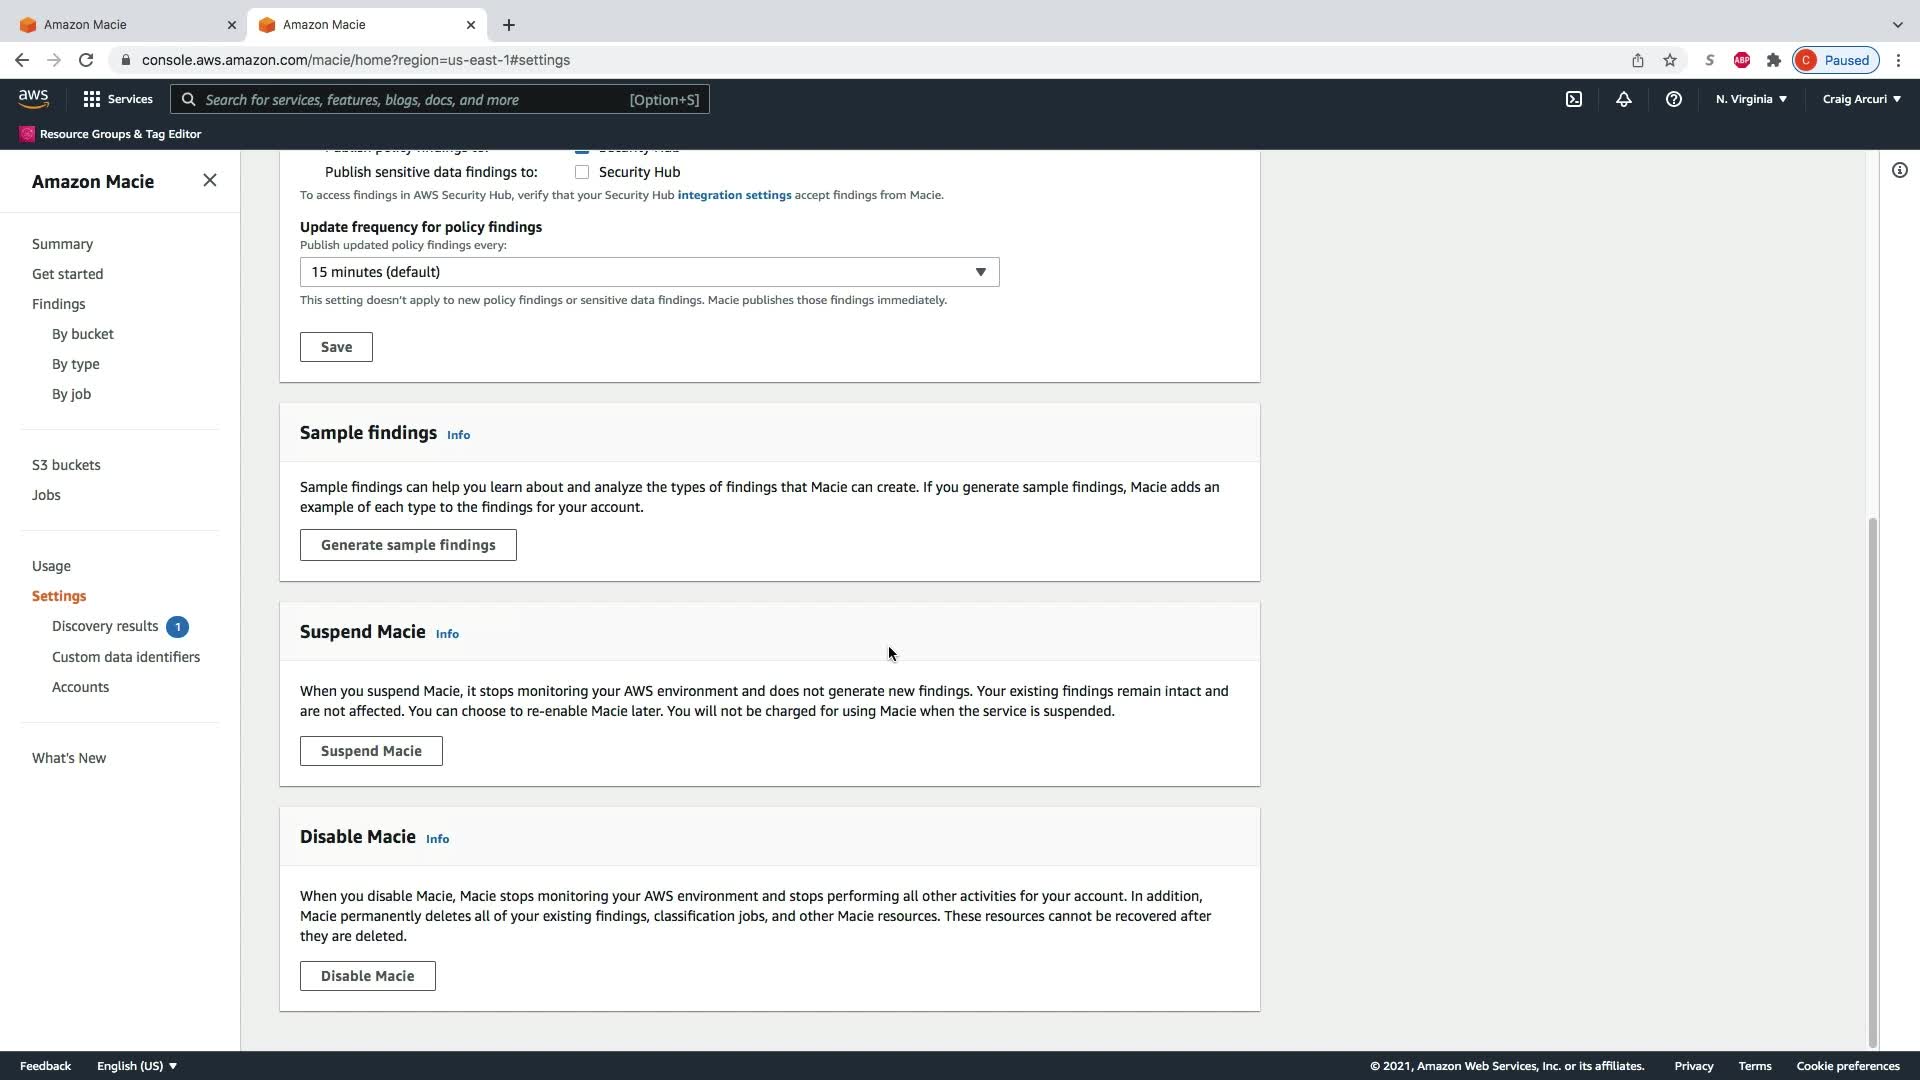This screenshot has height=1080, width=1920.
Task: Open the info panel icon at right edge
Action: [1899, 170]
